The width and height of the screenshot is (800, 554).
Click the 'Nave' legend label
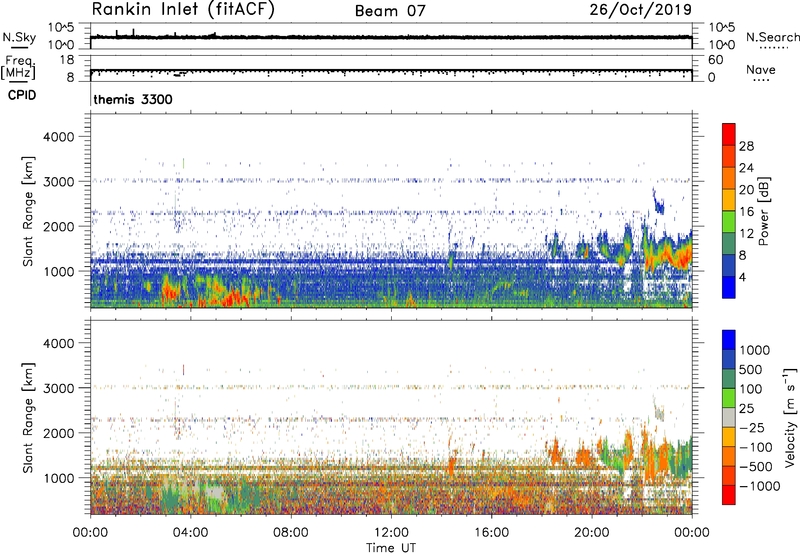[761, 69]
